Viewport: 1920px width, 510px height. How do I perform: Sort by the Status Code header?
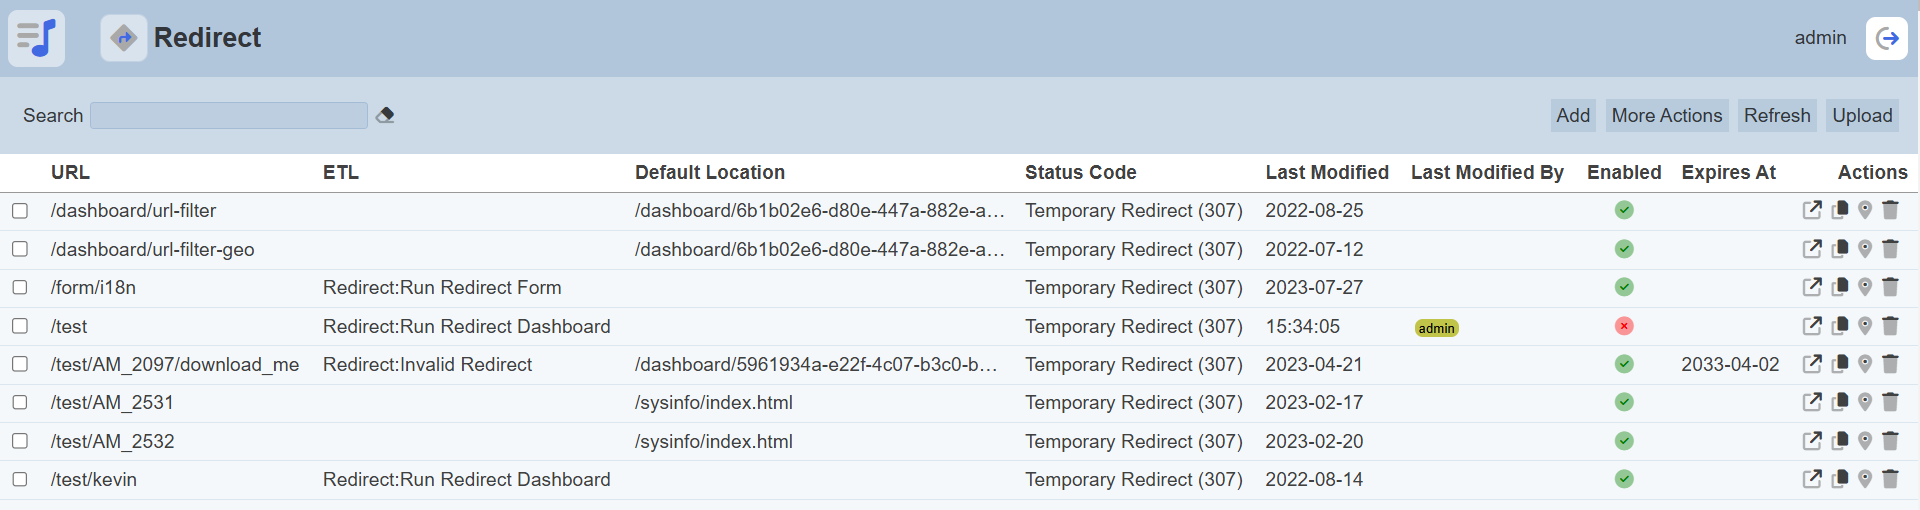pyautogui.click(x=1080, y=172)
